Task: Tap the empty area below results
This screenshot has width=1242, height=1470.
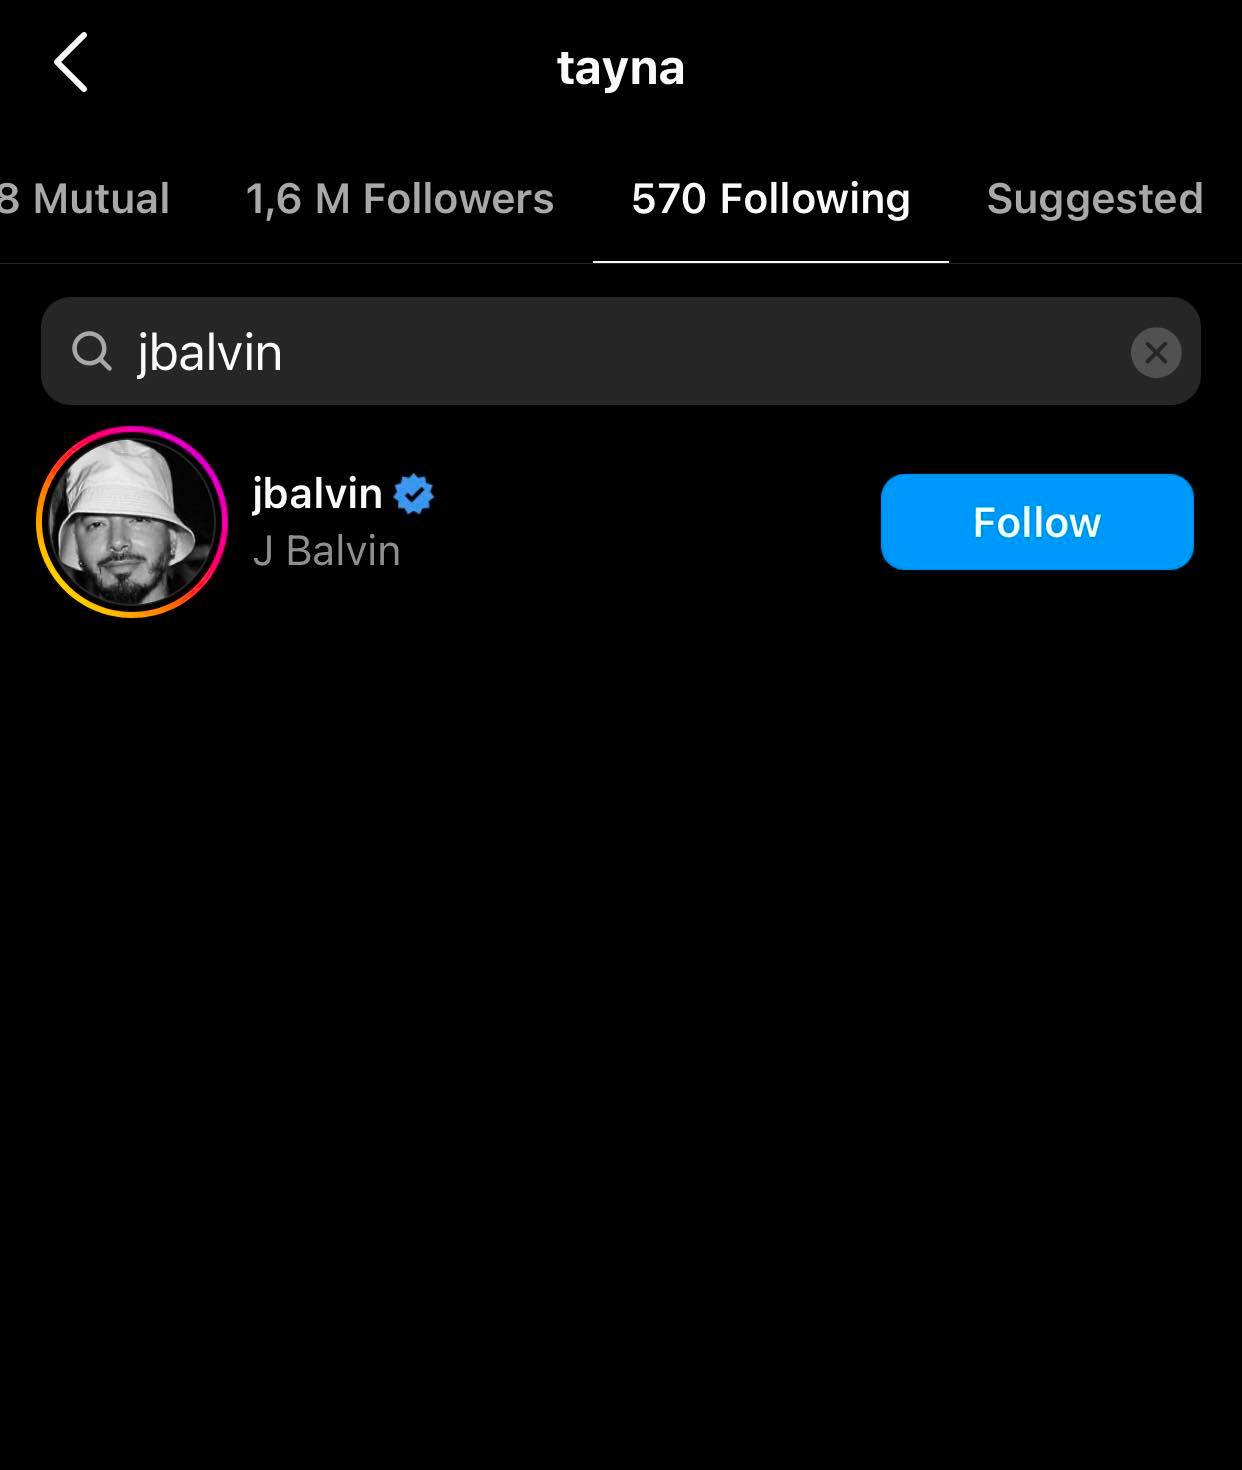Action: [x=620, y=1040]
